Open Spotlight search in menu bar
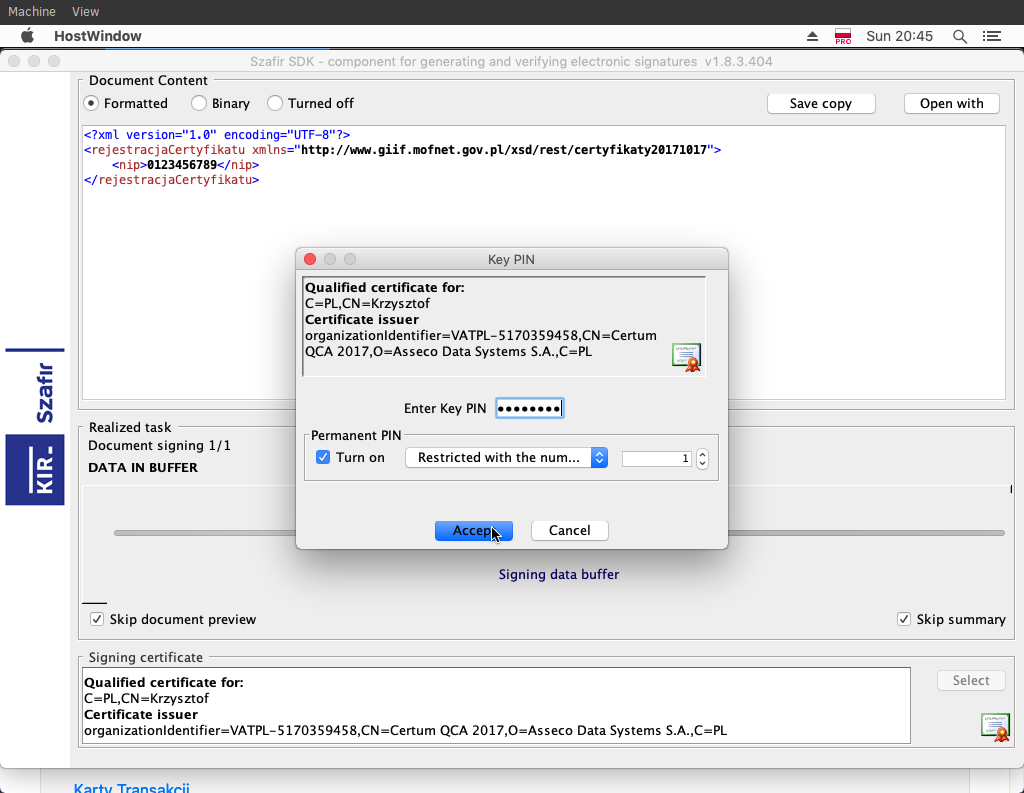1024x793 pixels. coord(960,36)
